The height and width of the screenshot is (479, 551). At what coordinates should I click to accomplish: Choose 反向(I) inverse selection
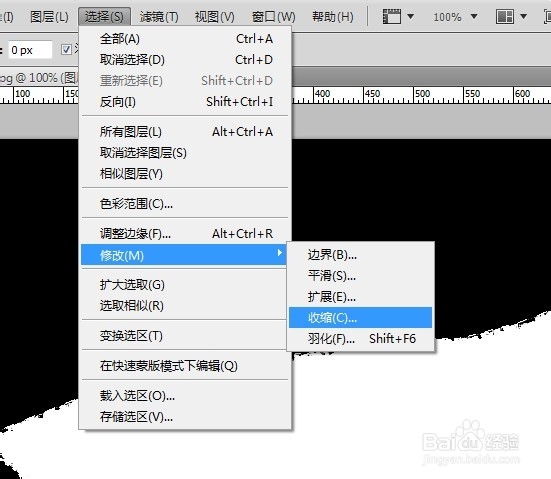pos(186,102)
